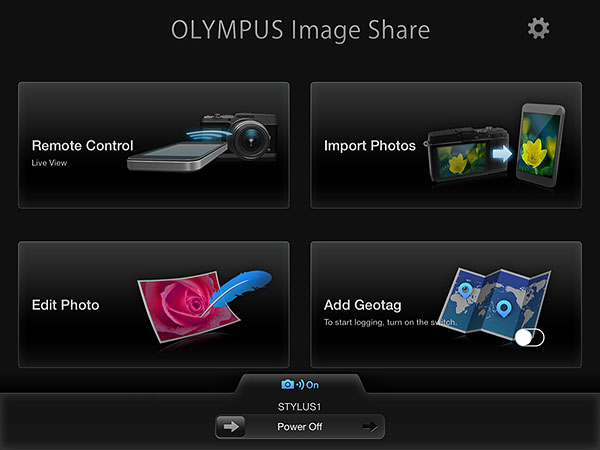Click the camera Wi-Fi On status icon
Viewport: 600px width, 450px height.
pos(300,385)
